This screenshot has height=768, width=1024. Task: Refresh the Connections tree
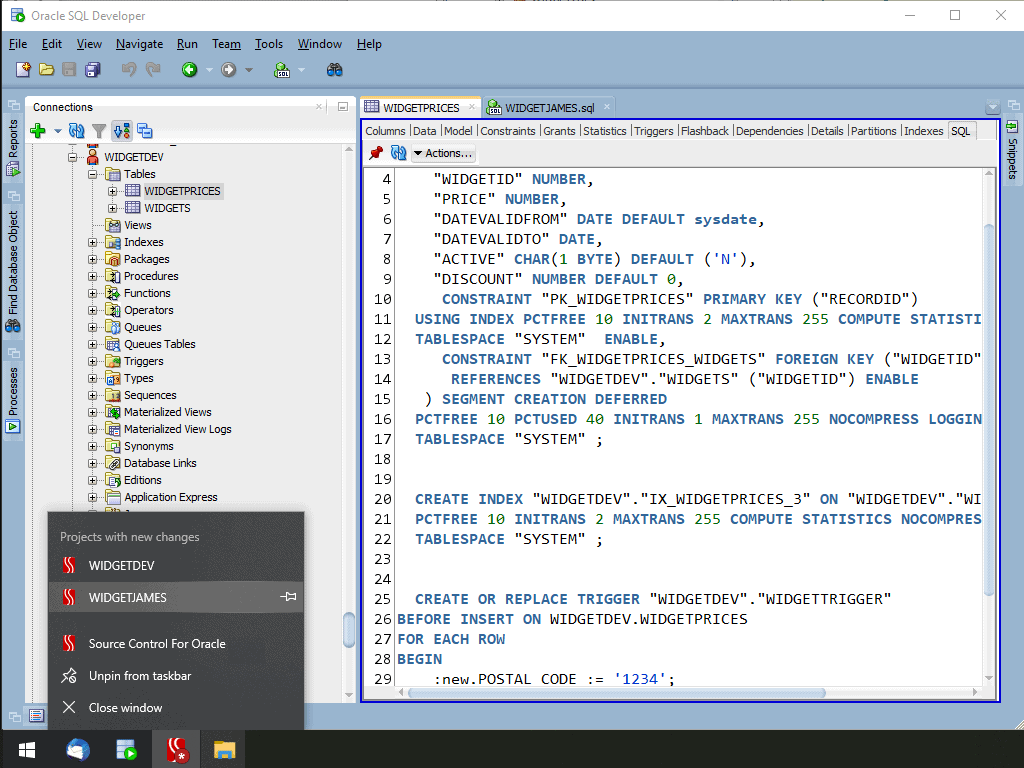(x=77, y=131)
